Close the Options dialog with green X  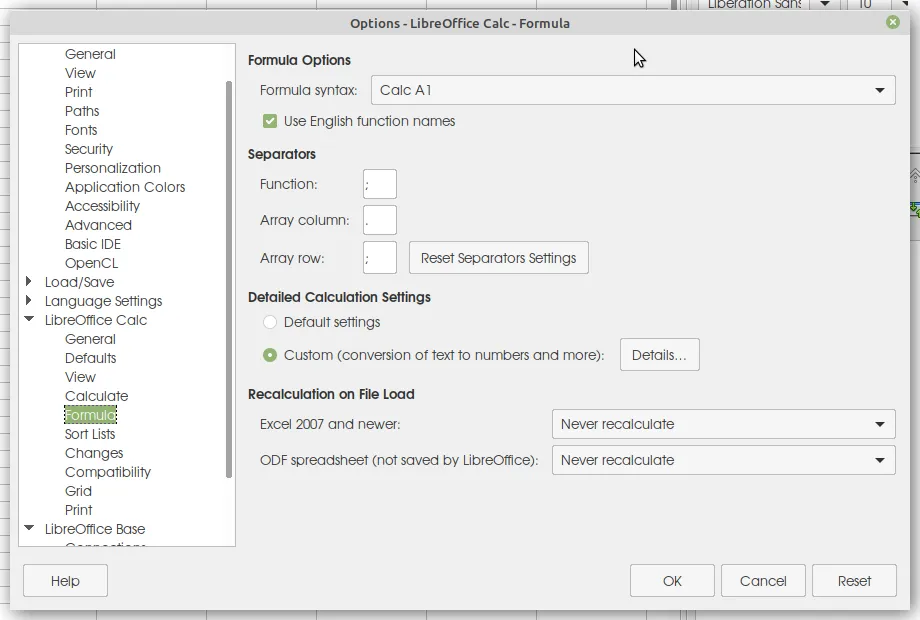pos(892,22)
